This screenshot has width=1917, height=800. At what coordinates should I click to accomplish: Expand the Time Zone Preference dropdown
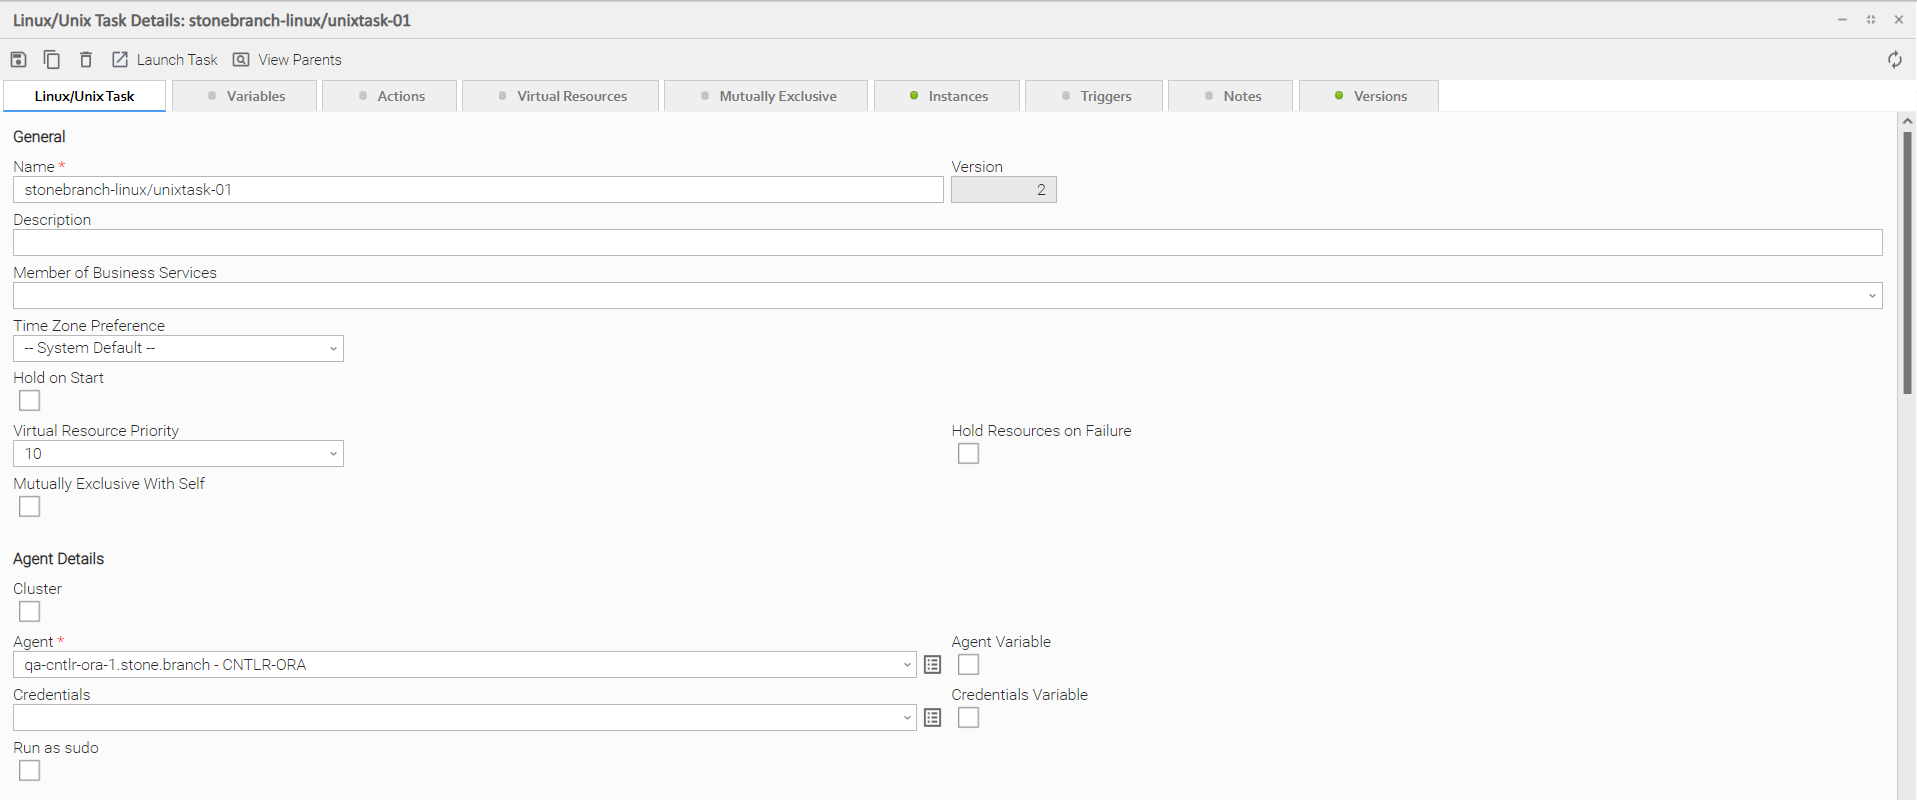(x=178, y=348)
